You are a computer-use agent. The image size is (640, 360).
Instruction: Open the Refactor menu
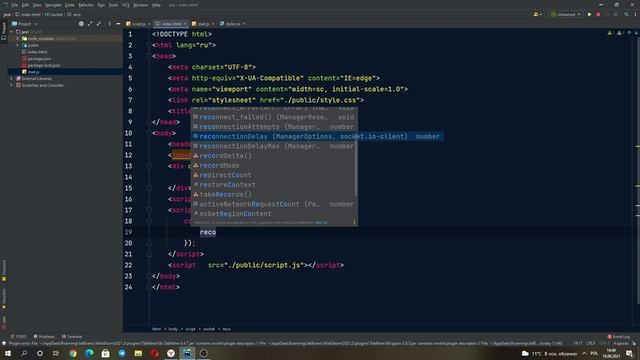(86, 5)
